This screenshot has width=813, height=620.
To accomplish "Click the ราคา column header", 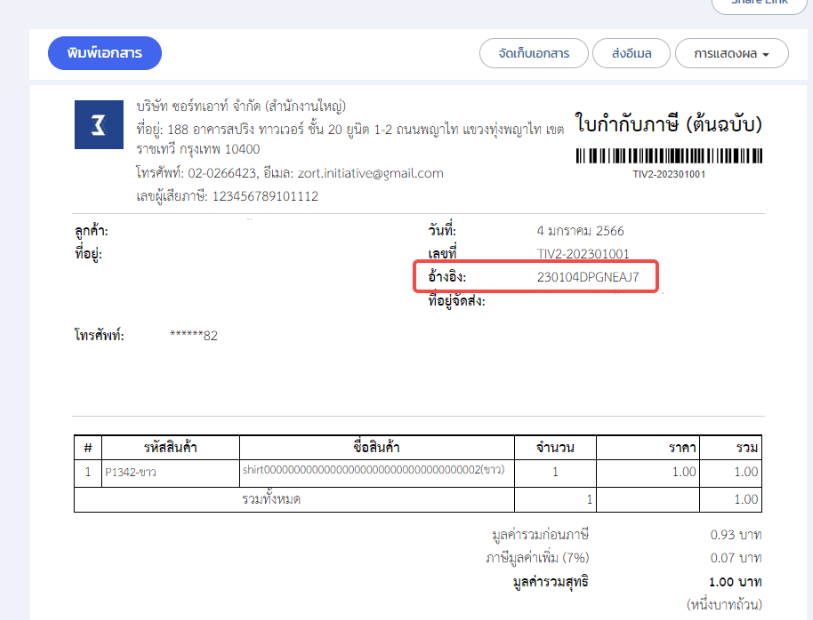I will point(683,447).
